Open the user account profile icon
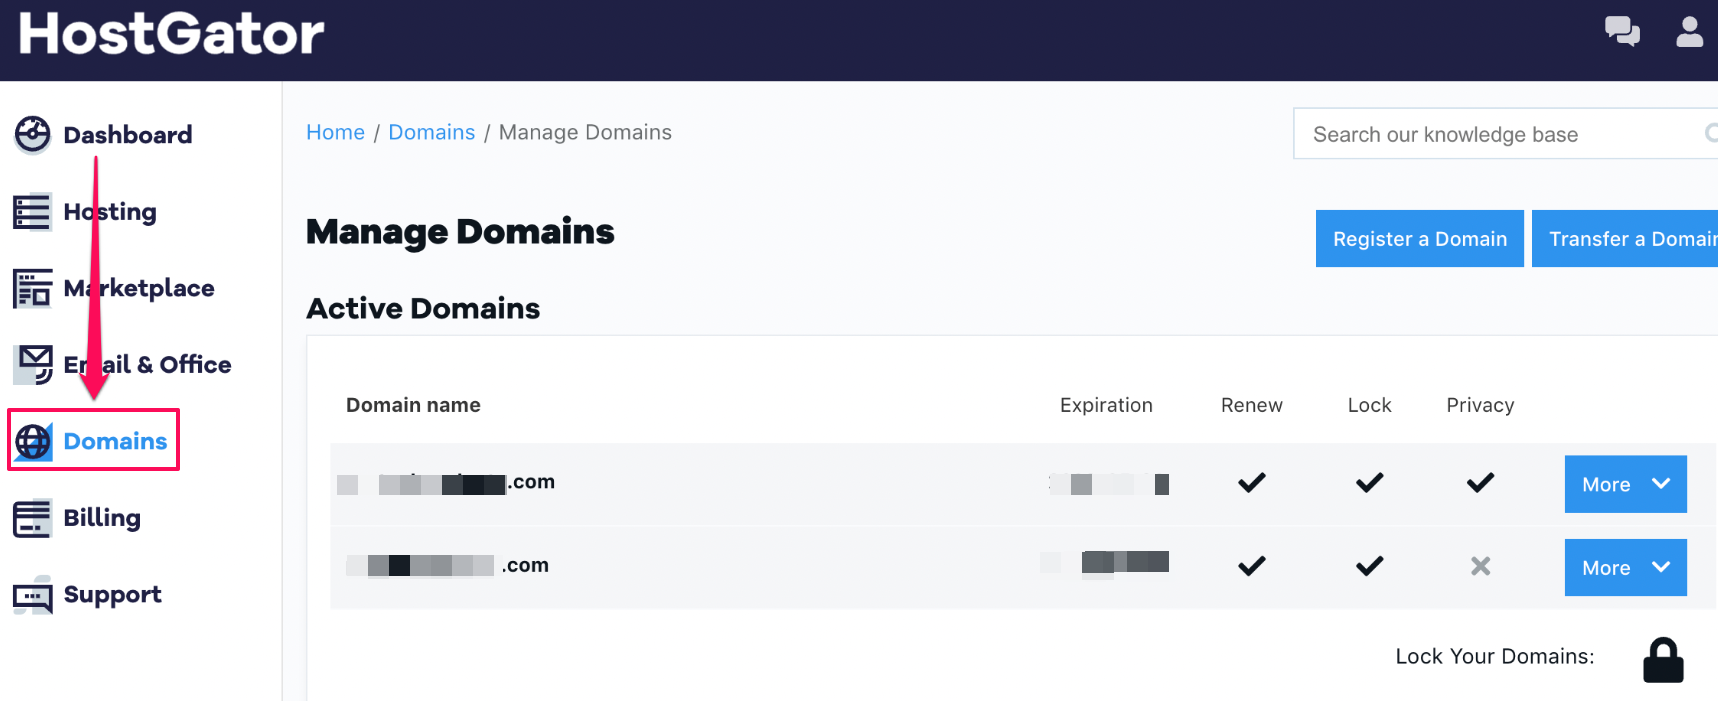 pyautogui.click(x=1690, y=31)
